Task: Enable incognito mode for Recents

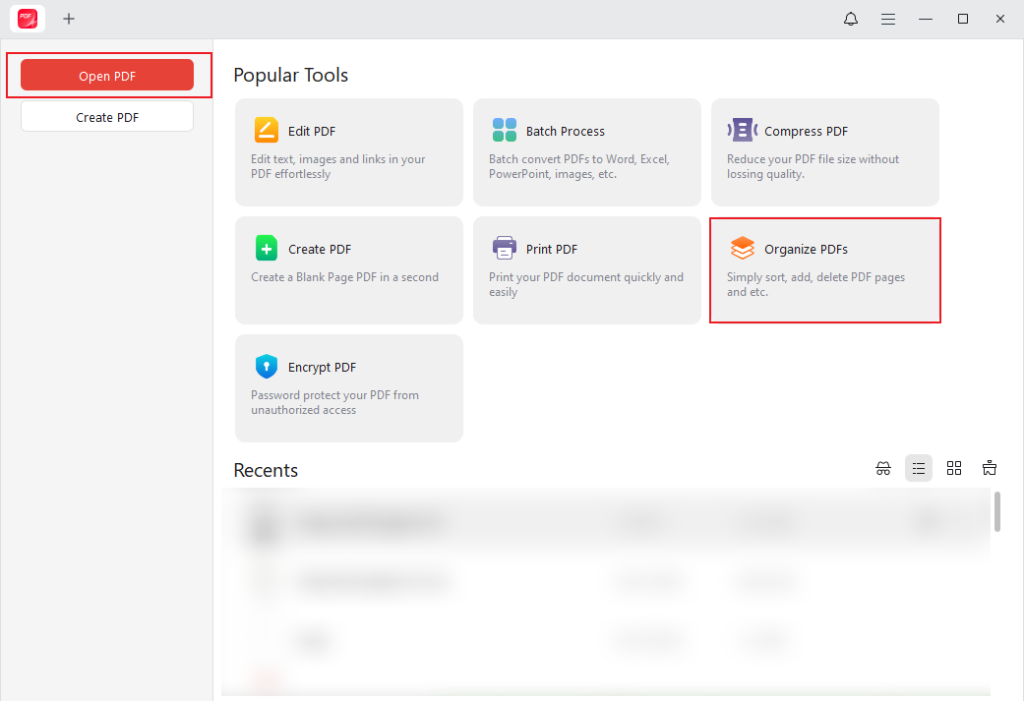Action: coord(883,467)
